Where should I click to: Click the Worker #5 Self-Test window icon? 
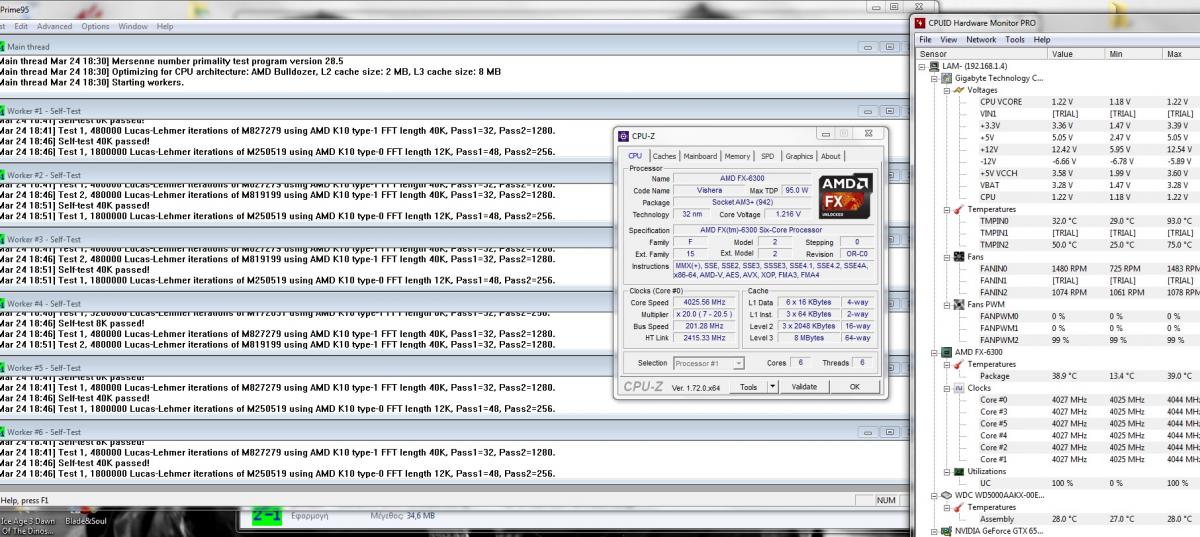[2, 367]
